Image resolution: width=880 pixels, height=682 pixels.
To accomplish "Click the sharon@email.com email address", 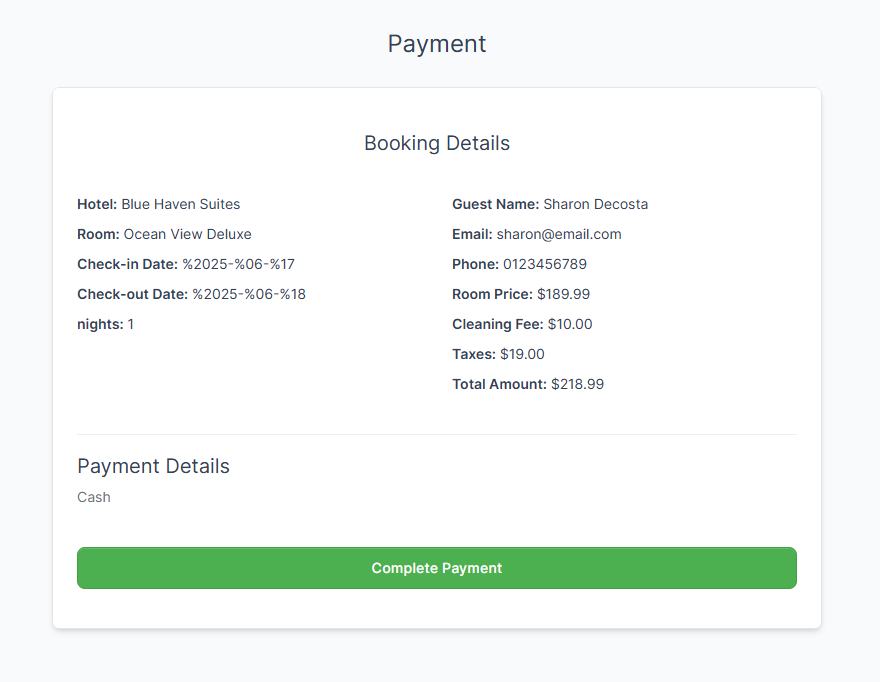I will [x=559, y=234].
